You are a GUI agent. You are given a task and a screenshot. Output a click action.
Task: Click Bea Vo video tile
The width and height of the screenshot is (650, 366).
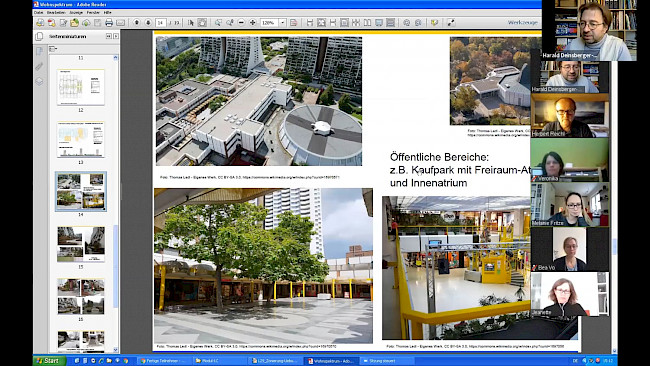(570, 250)
